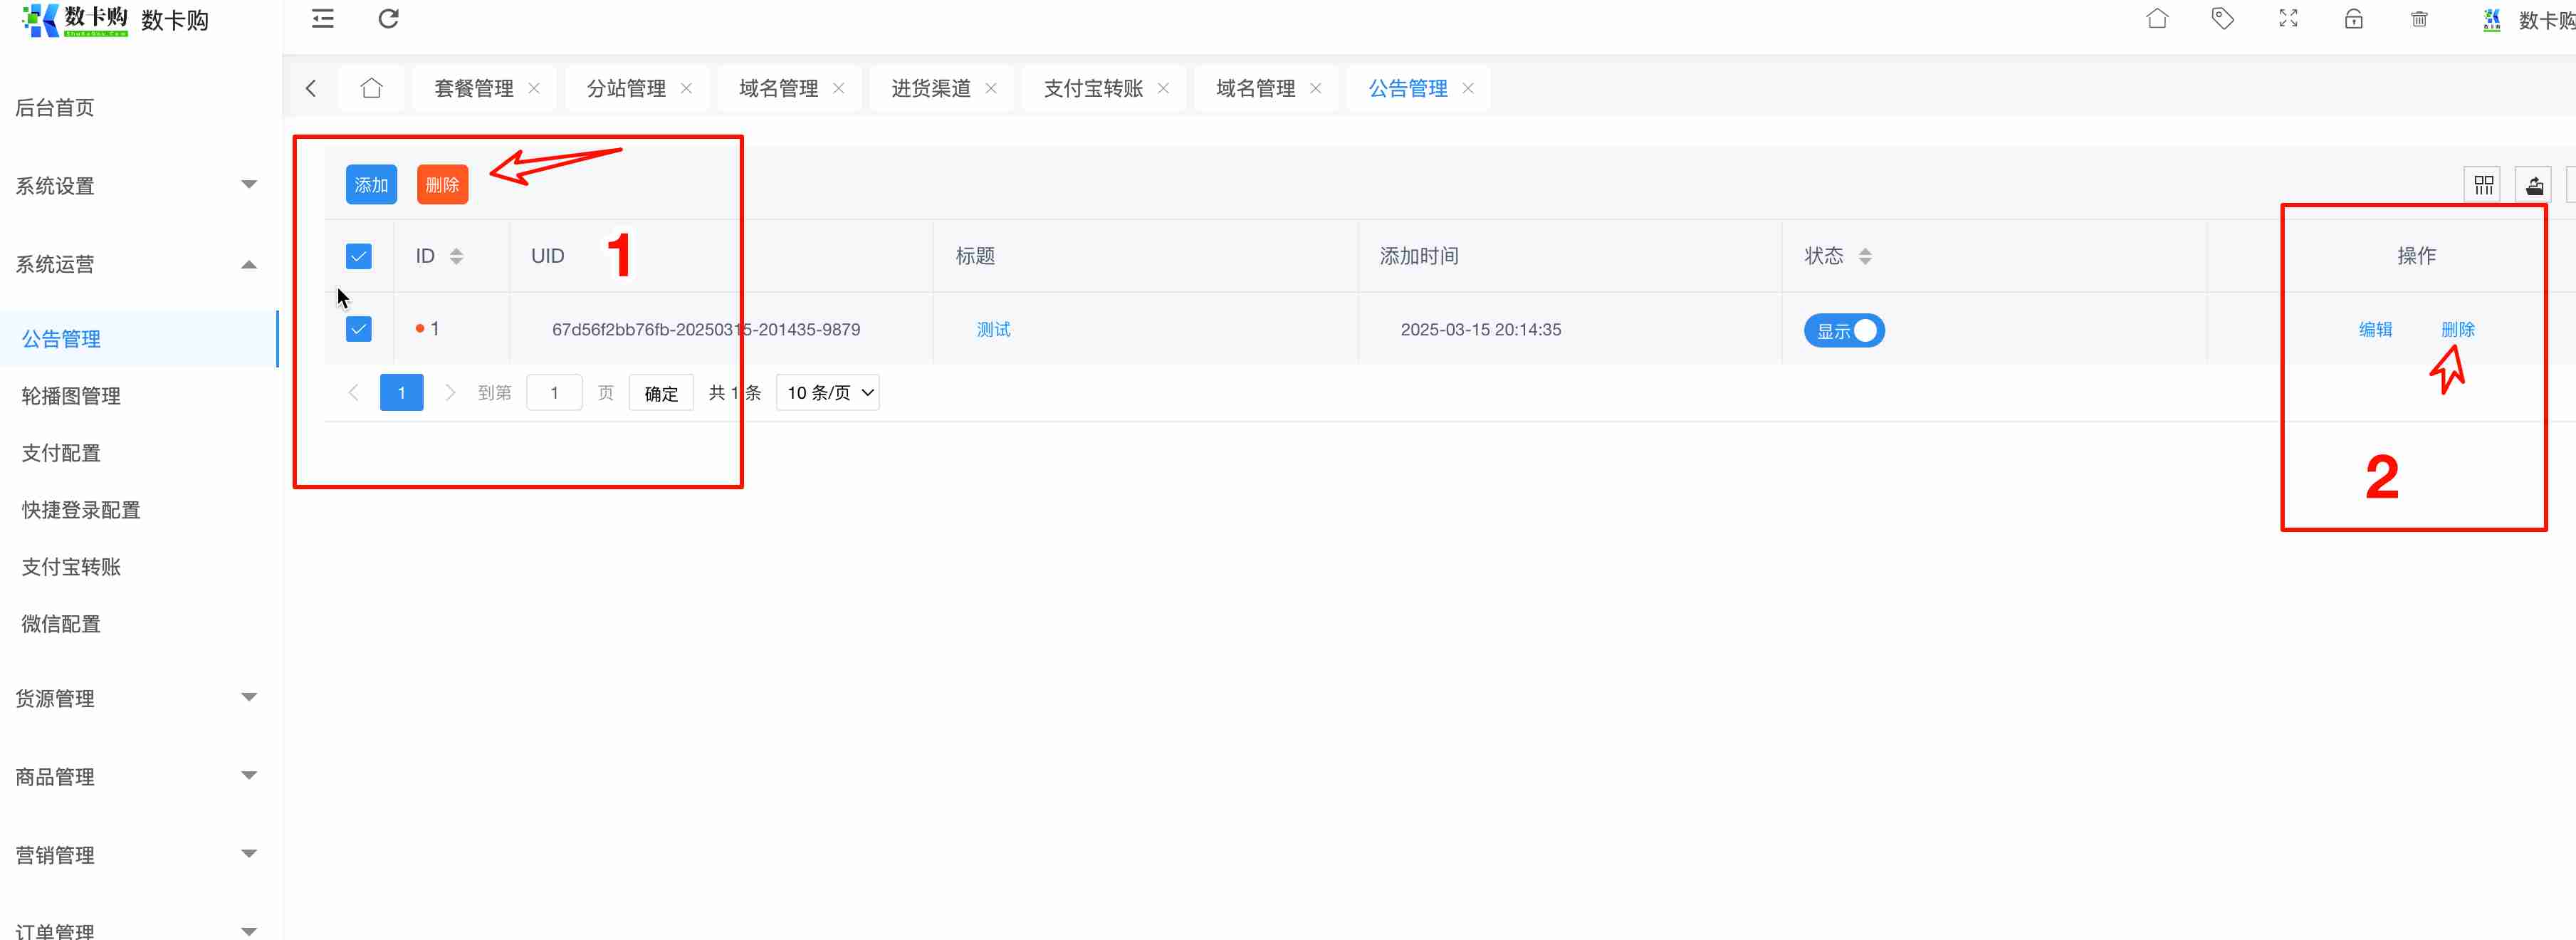Click the tag icon in header
Image resolution: width=2576 pixels, height=940 pixels.
tap(2222, 19)
